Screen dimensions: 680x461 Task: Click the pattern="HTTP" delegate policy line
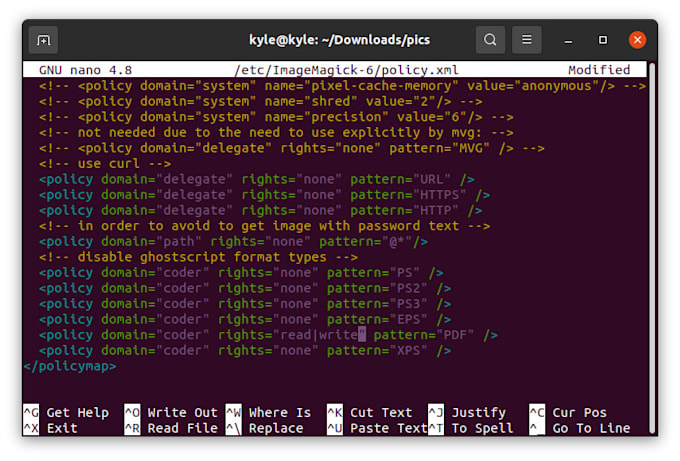point(261,210)
